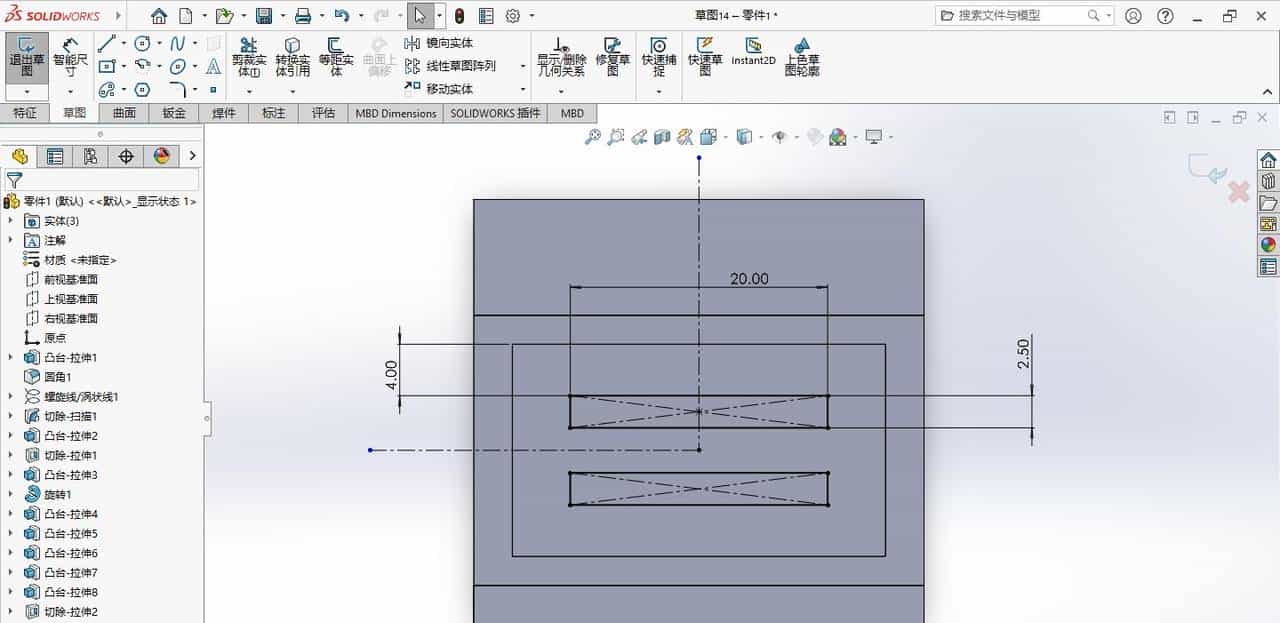Select the 快速草图 Rapid Sketch tool
This screenshot has height=623, width=1280.
(x=705, y=56)
